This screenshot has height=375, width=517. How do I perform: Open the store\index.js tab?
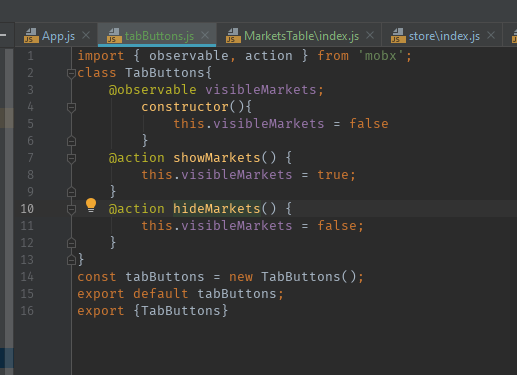point(444,36)
